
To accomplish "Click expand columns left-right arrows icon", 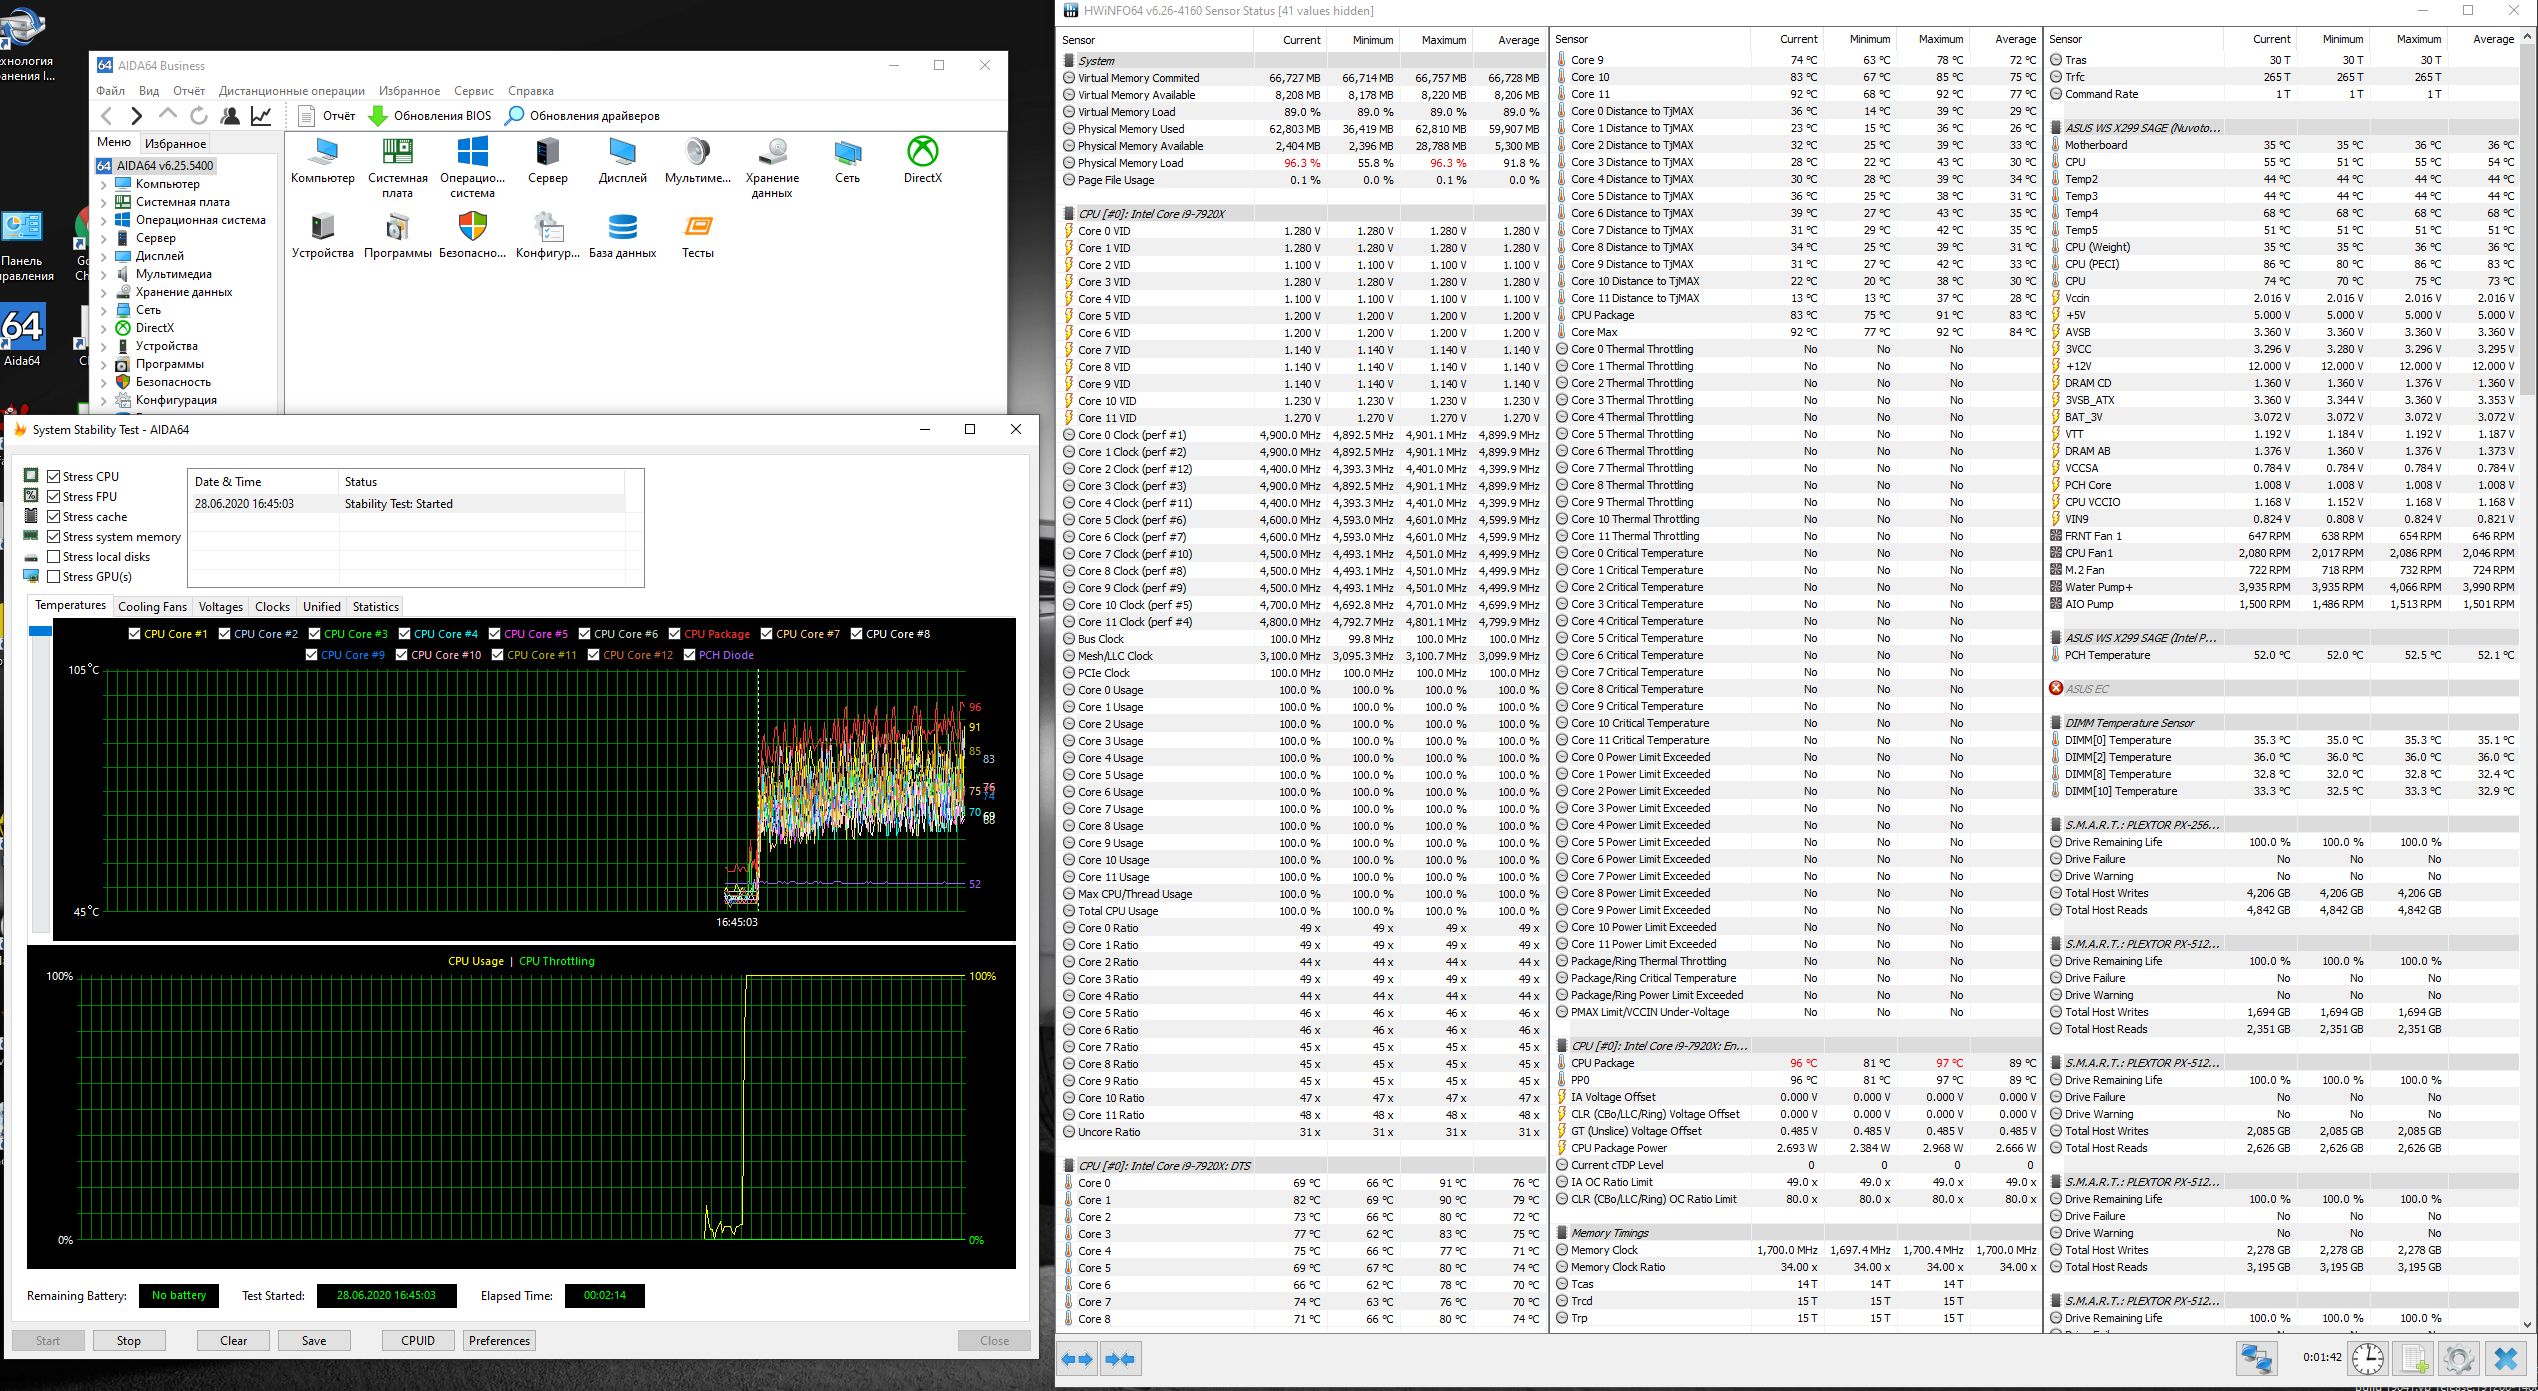I will (1076, 1358).
